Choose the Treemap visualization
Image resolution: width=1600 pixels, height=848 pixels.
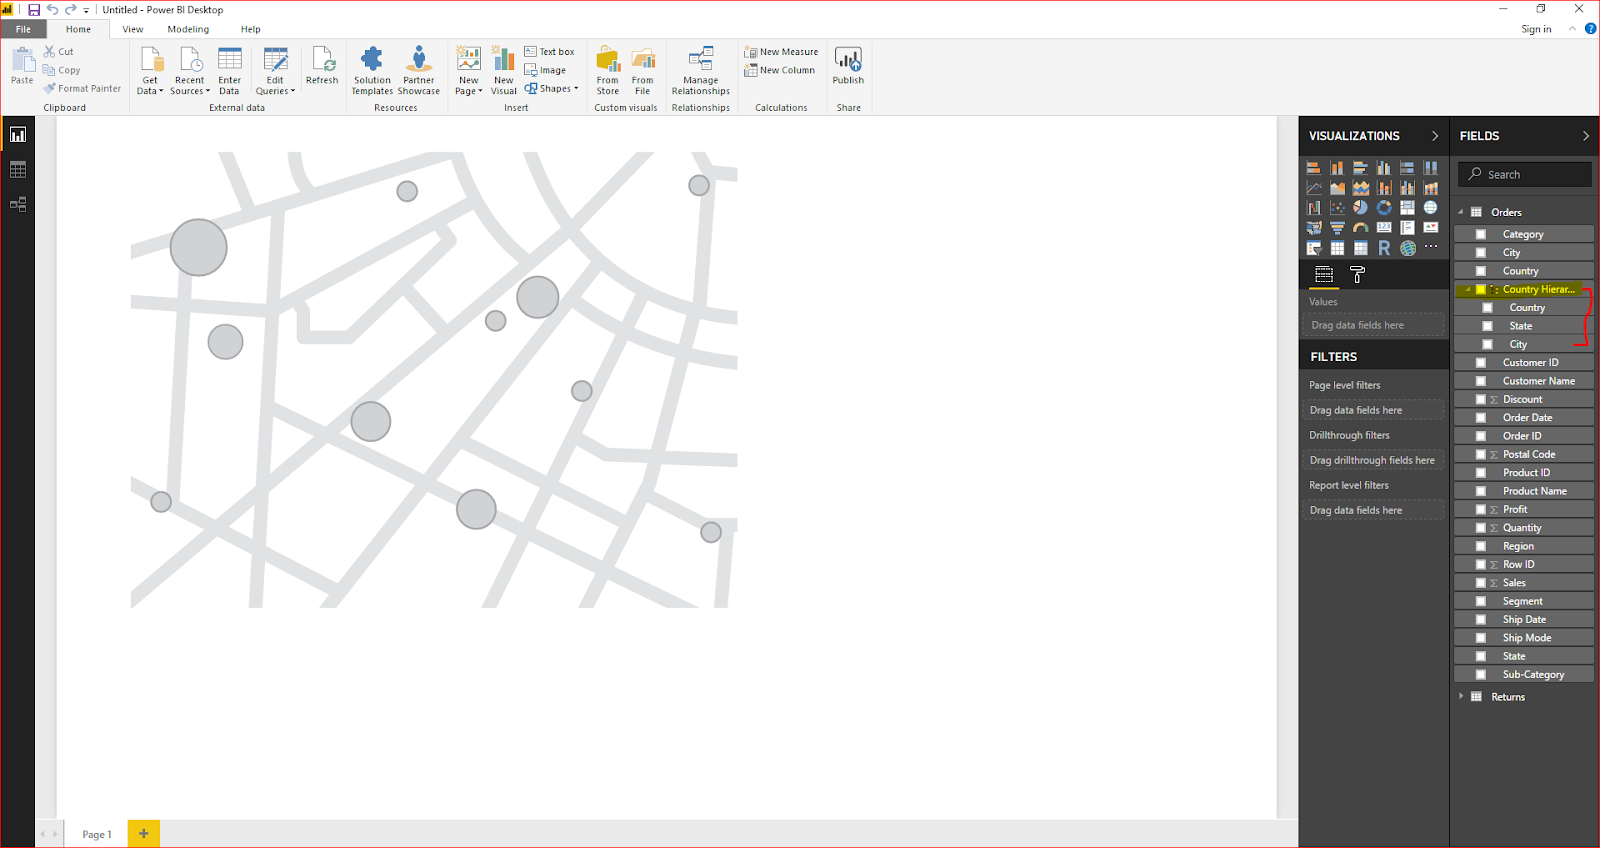tap(1407, 207)
